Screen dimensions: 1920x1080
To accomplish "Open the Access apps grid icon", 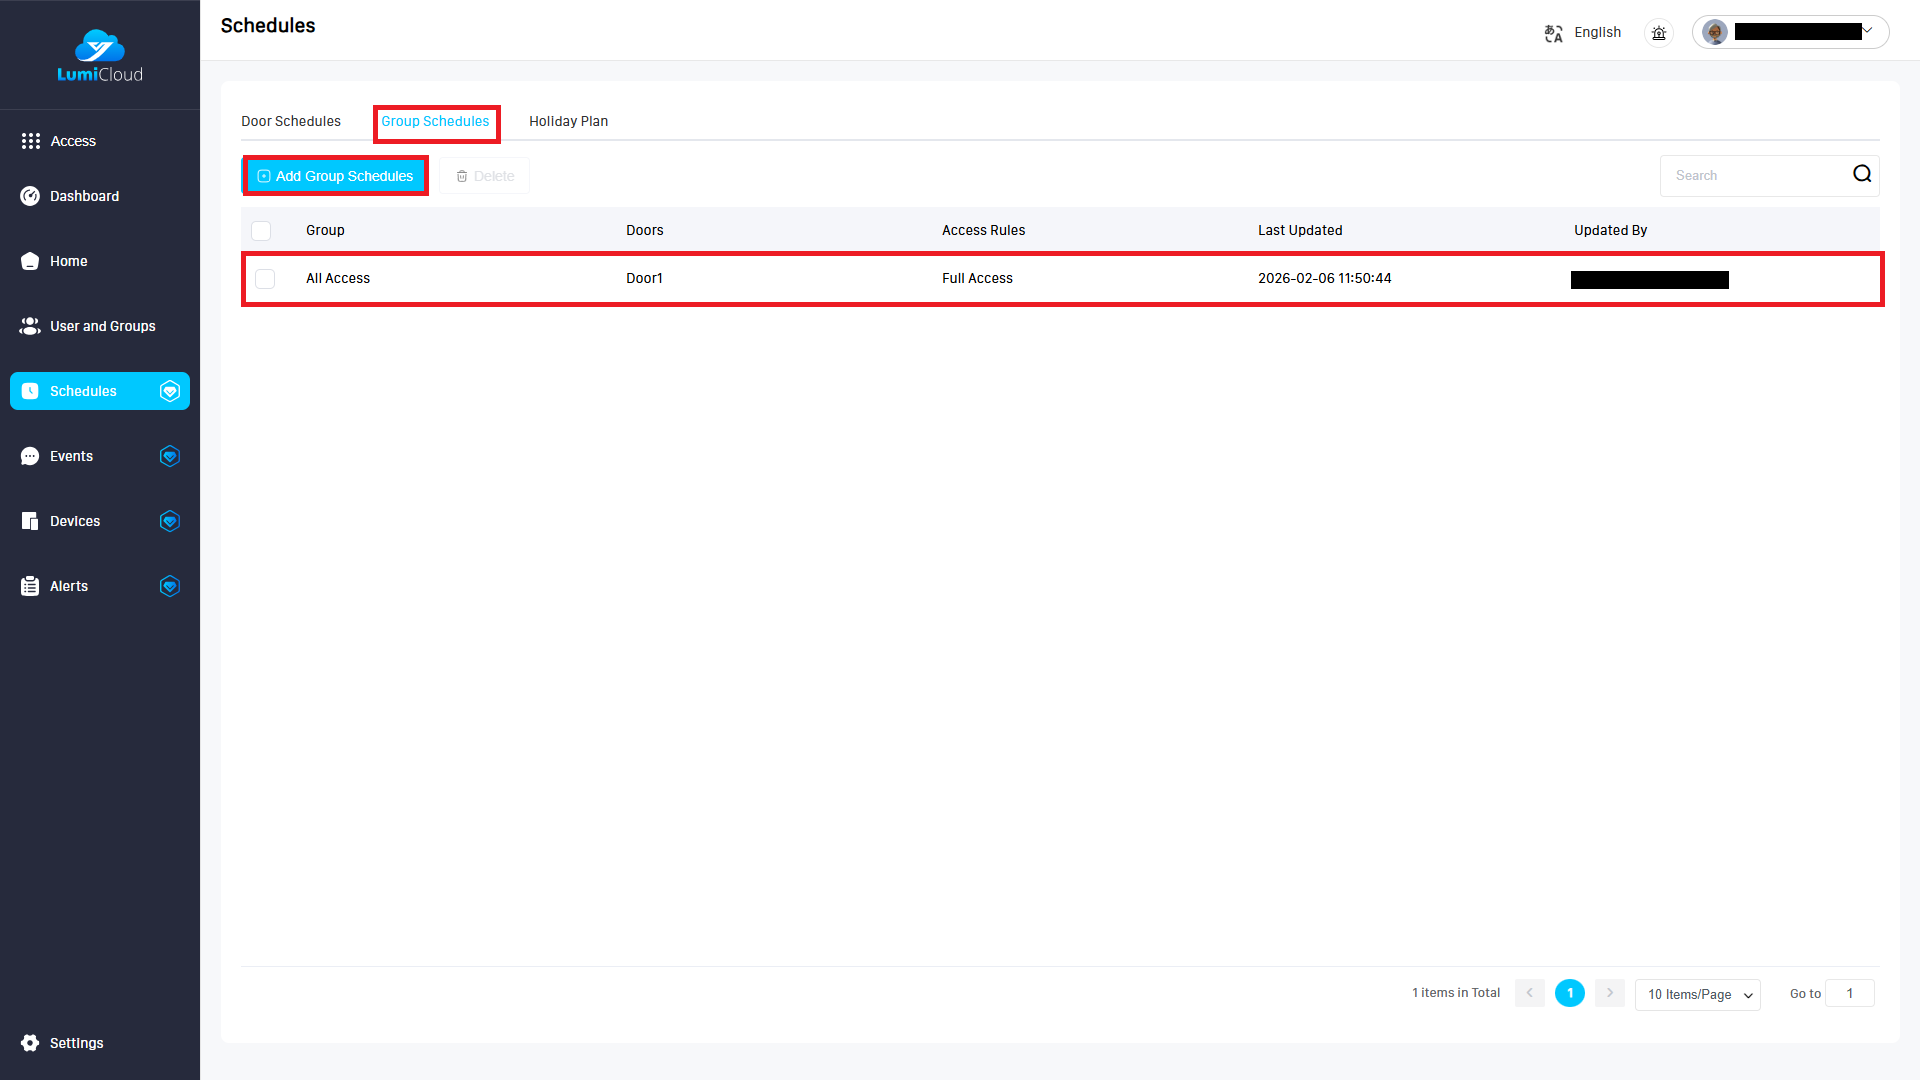I will coord(31,141).
